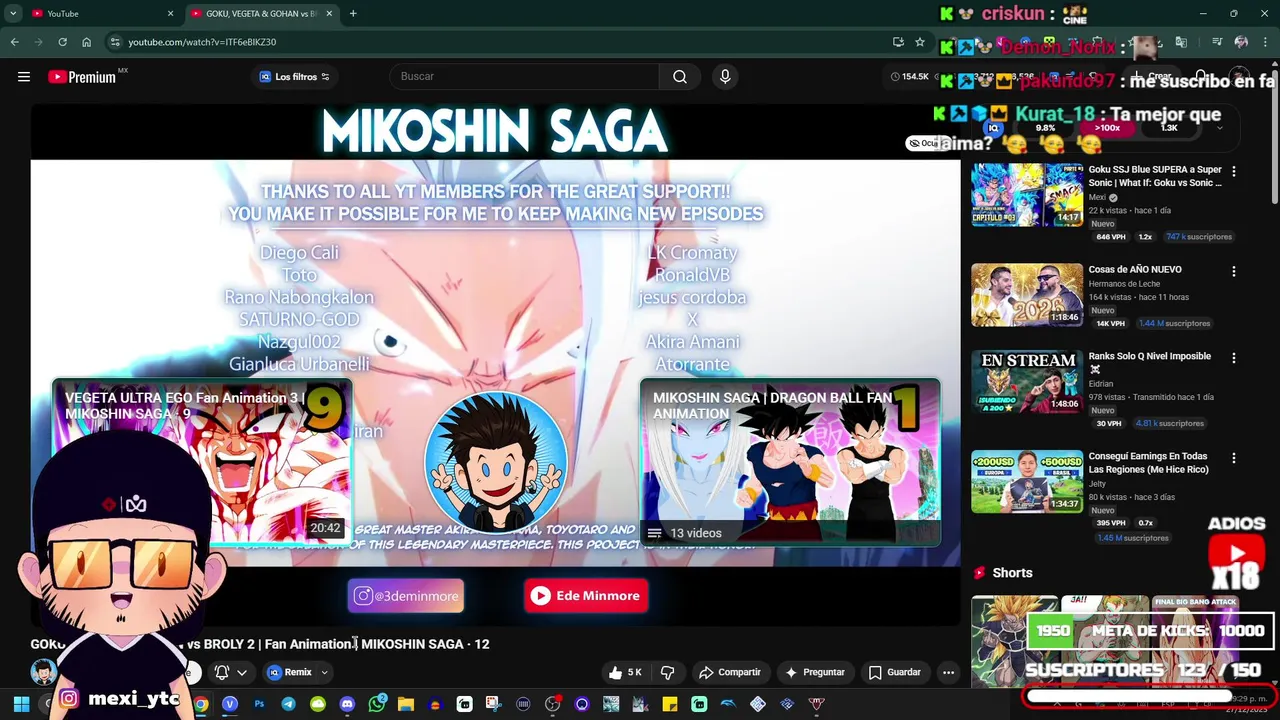The image size is (1280, 720).
Task: Reload the page with the refresh icon
Action: tap(62, 42)
